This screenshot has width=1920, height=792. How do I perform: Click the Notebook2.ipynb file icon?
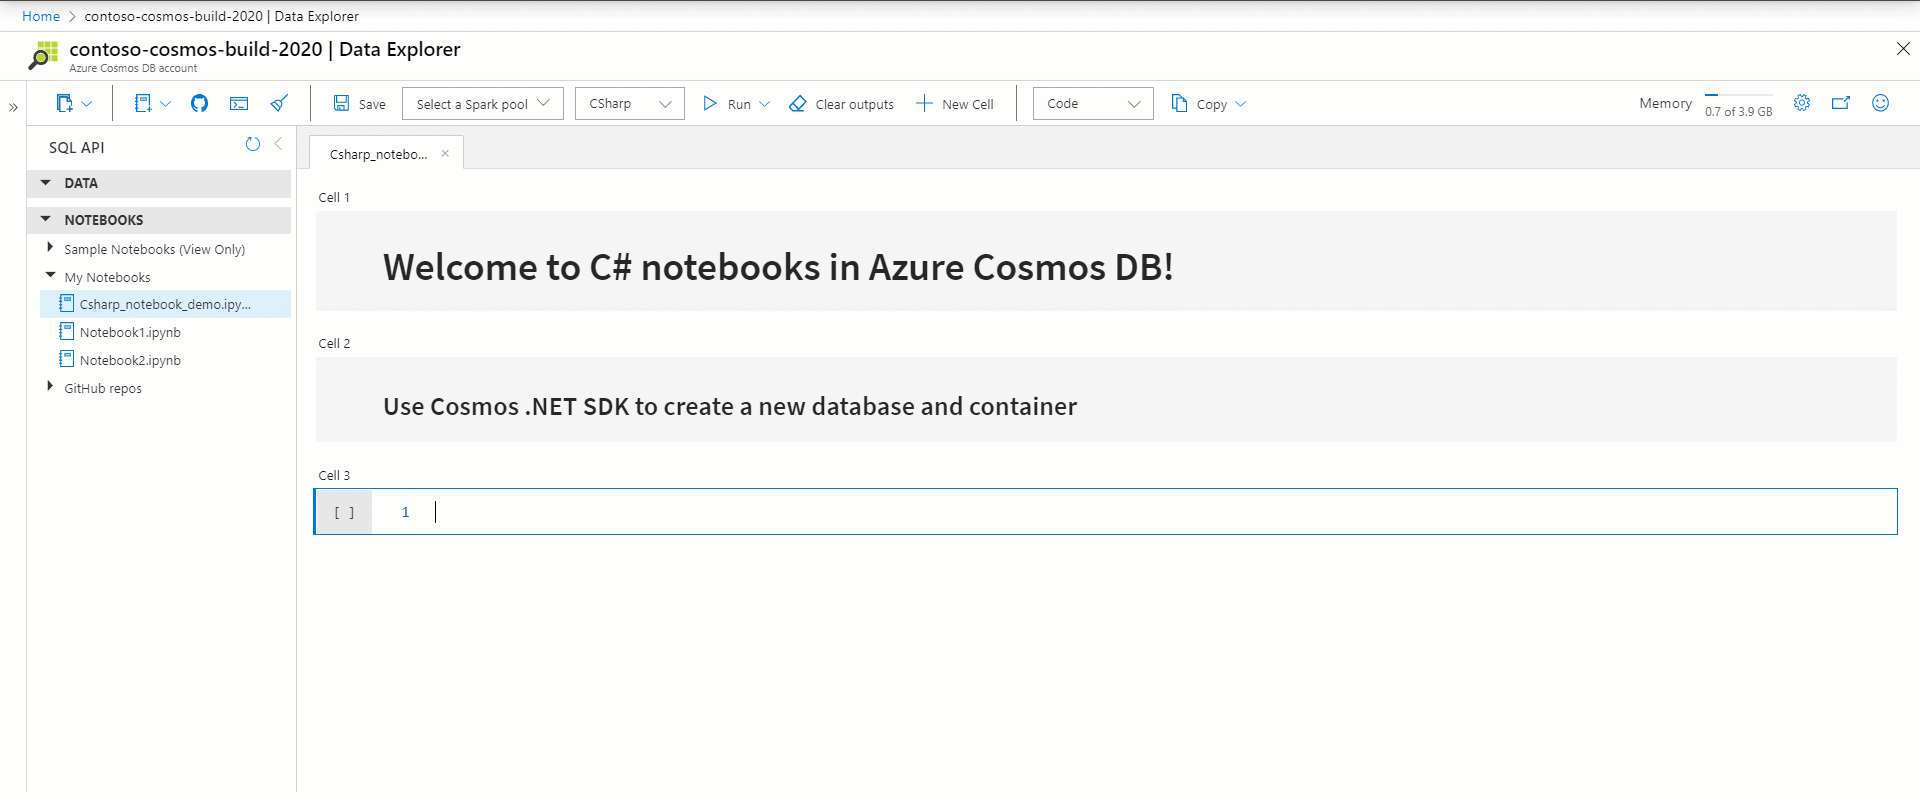pos(67,359)
